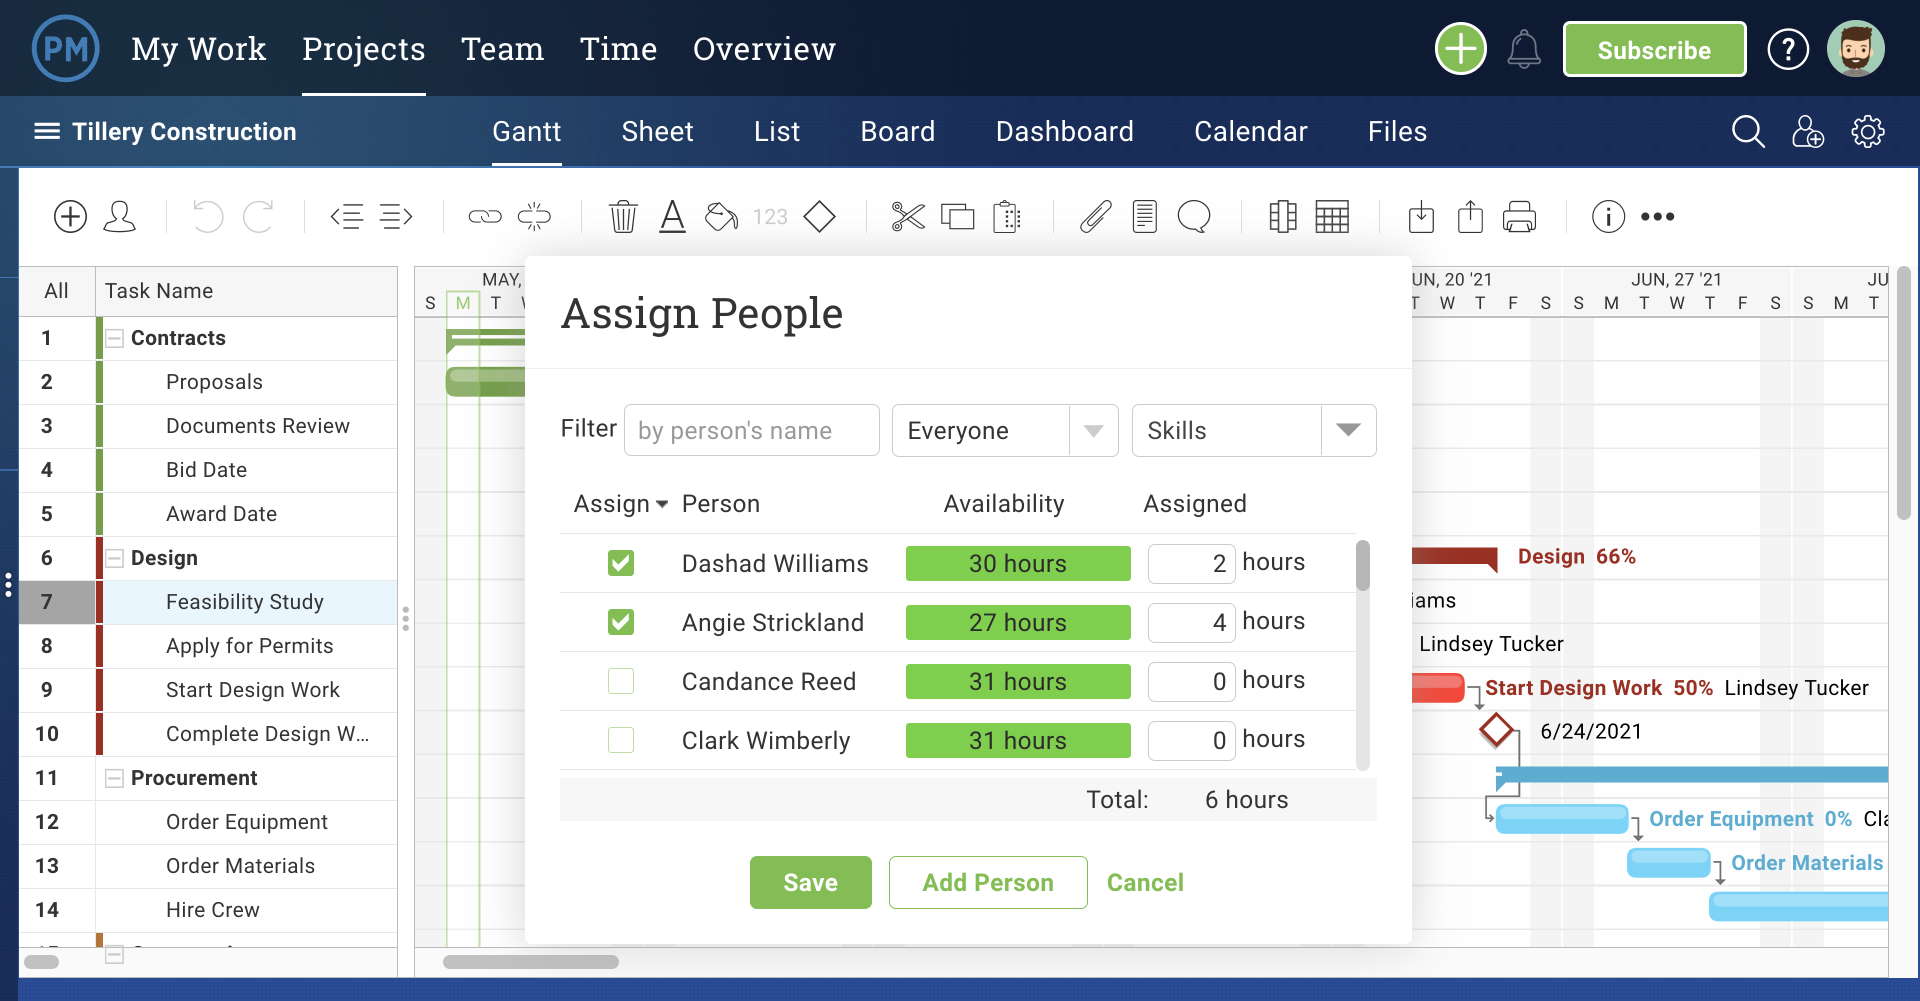Click the Save button

tap(810, 882)
